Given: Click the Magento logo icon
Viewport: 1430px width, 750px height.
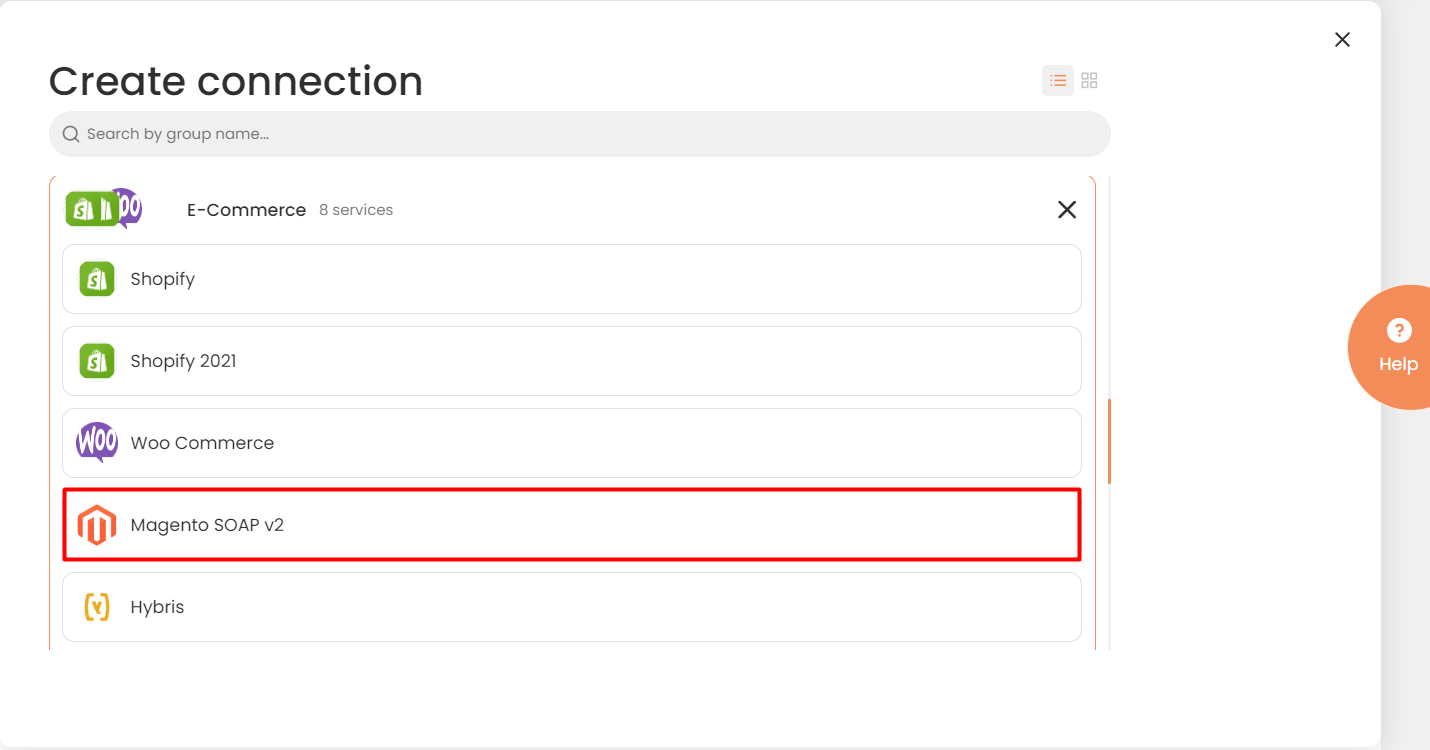Looking at the screenshot, I should 97,525.
